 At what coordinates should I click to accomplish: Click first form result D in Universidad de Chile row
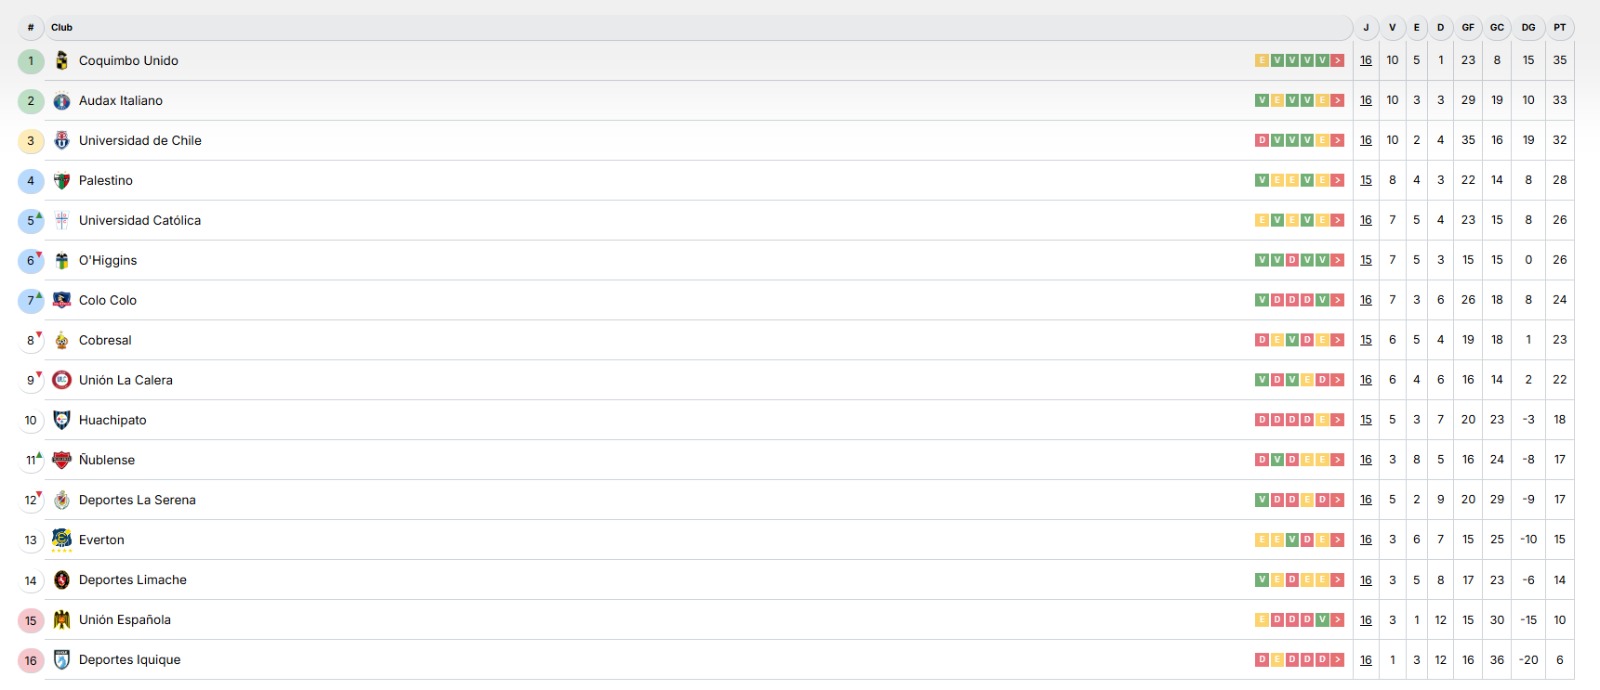tap(1262, 140)
